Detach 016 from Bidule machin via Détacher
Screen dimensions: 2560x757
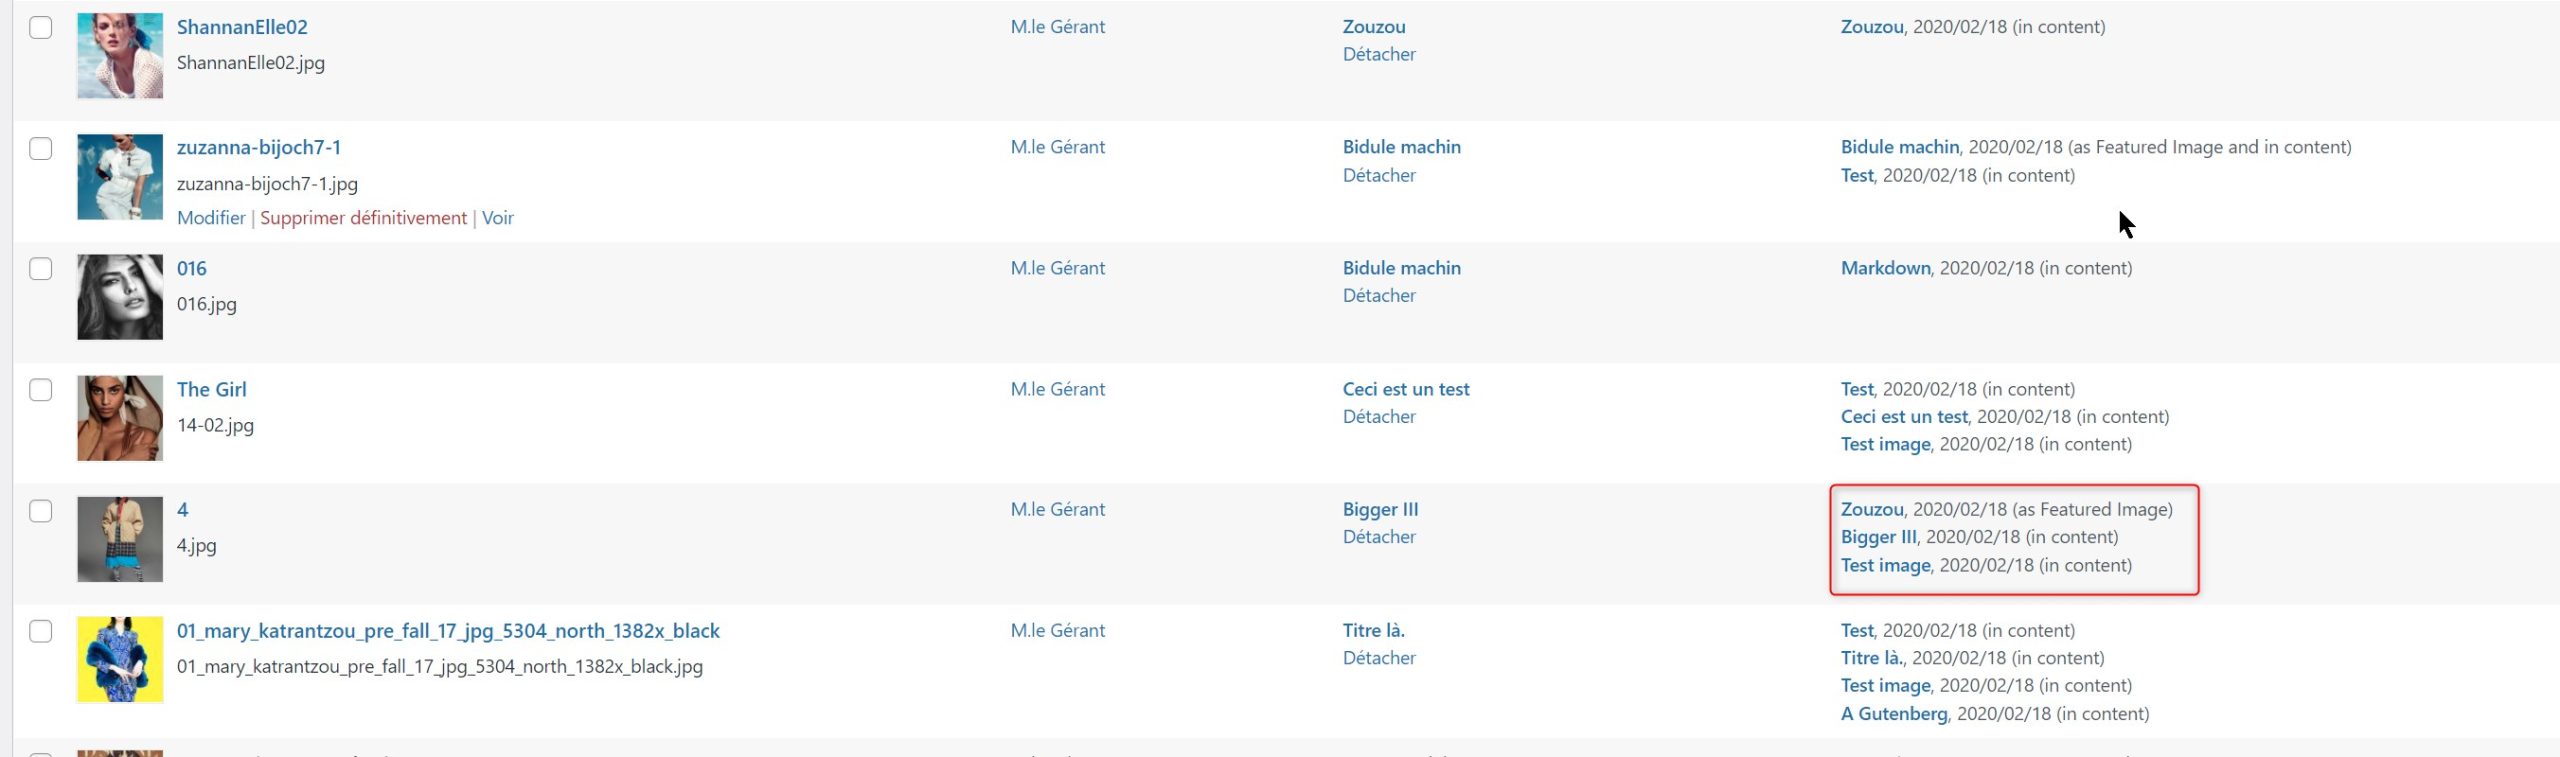click(x=1379, y=296)
